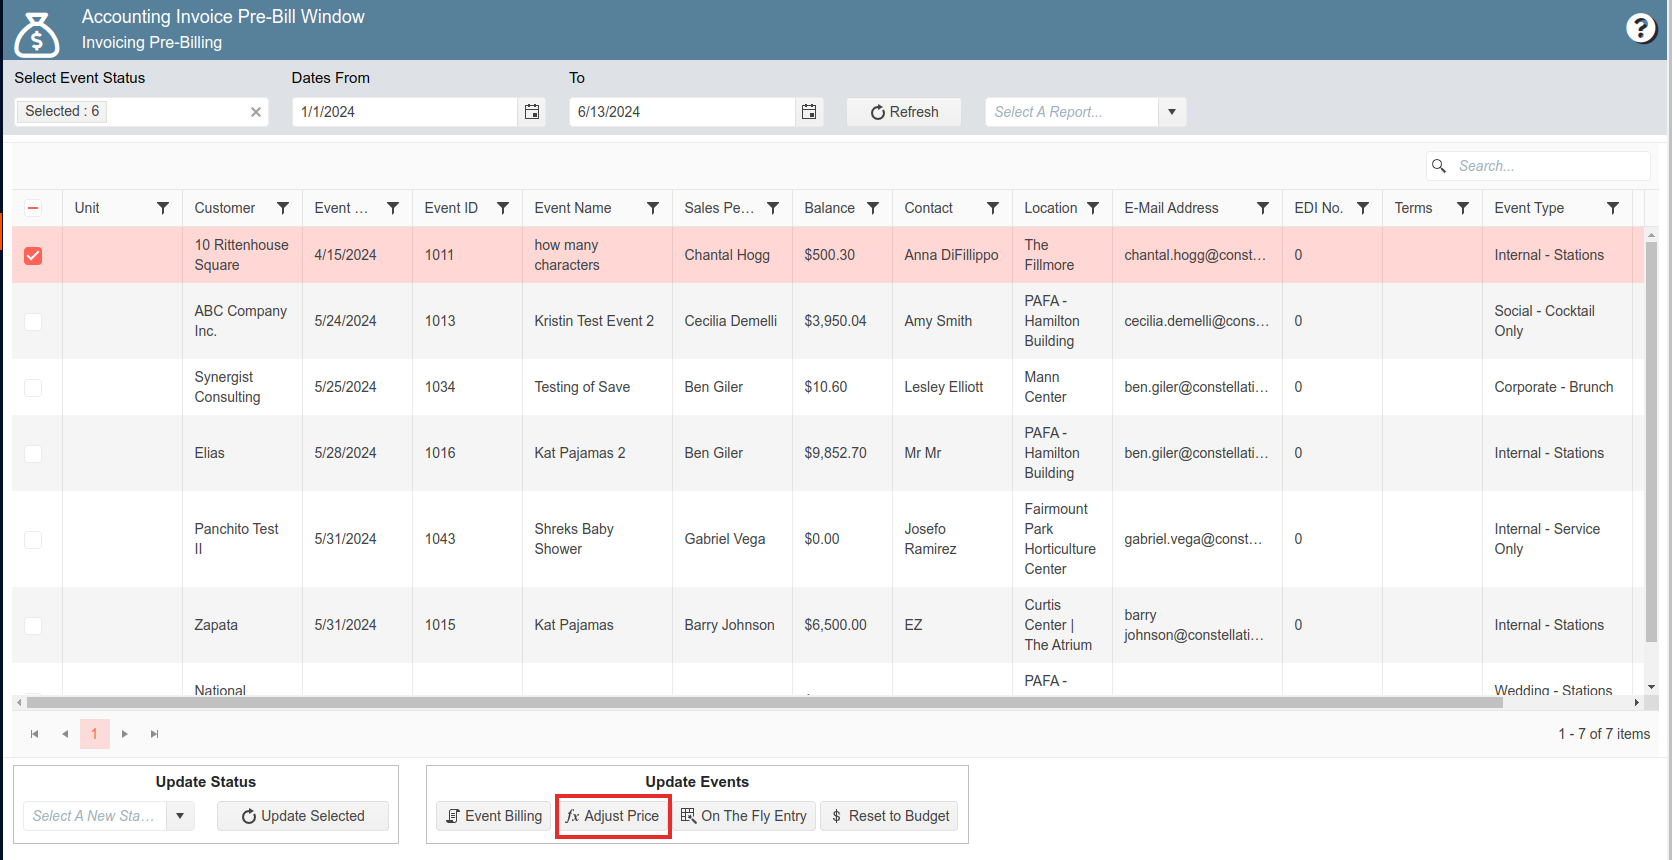Clear the selected event status with X

(x=256, y=112)
